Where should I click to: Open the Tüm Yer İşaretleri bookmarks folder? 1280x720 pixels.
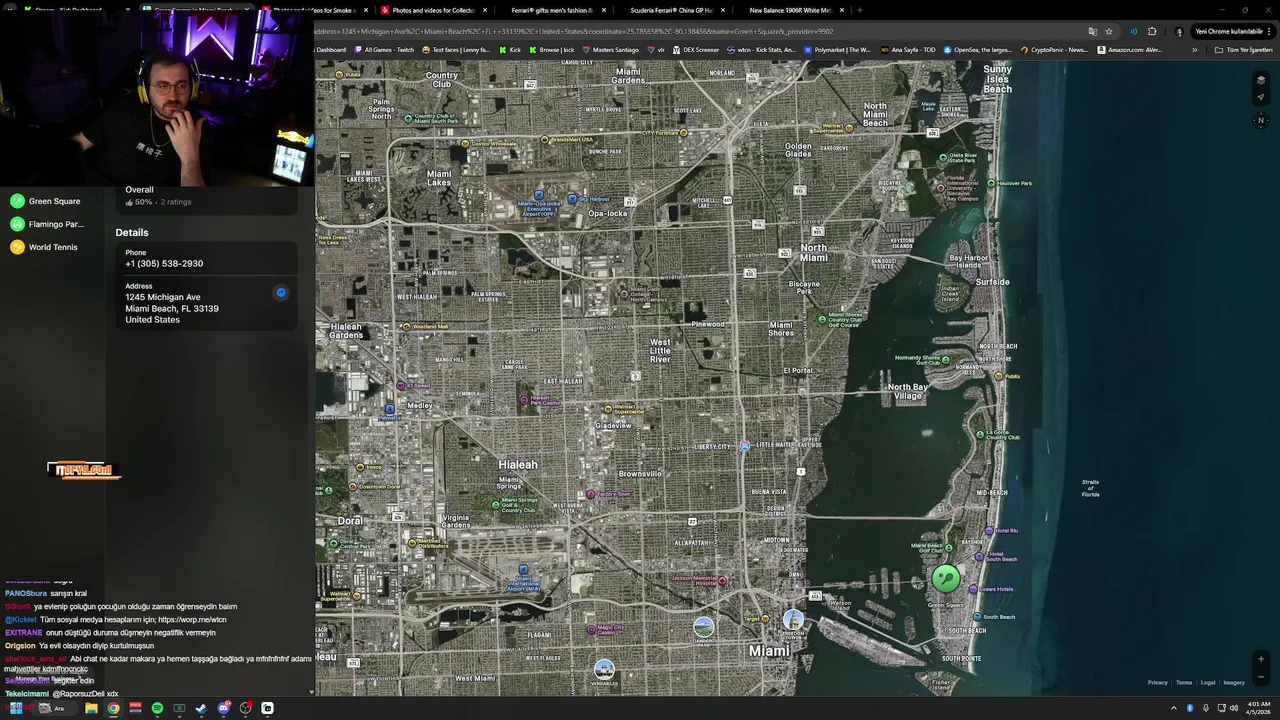(1243, 50)
